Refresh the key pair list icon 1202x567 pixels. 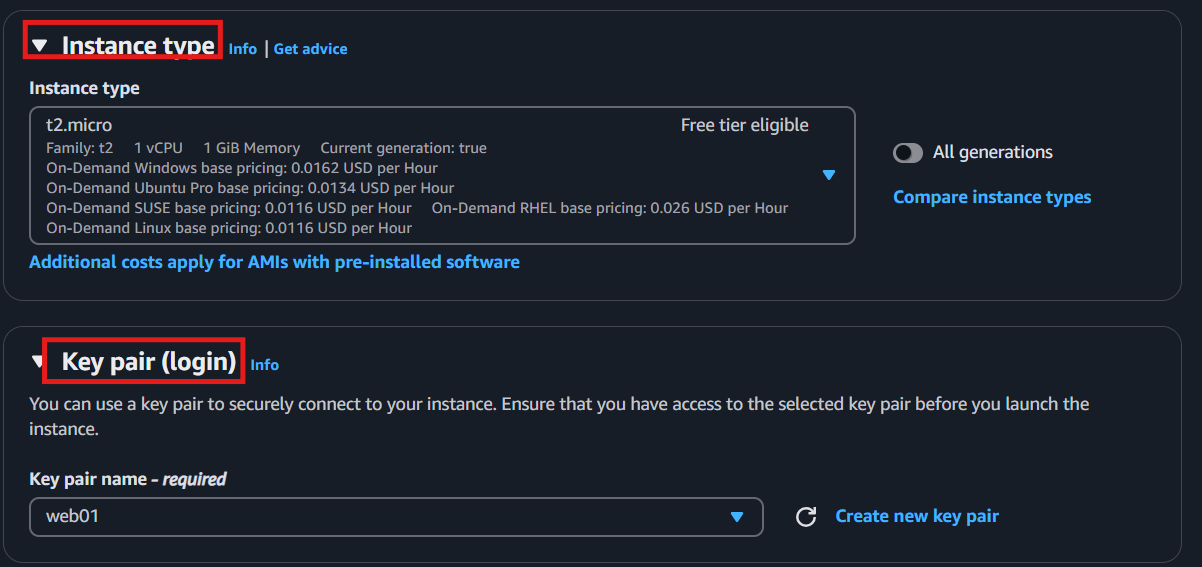[x=806, y=517]
